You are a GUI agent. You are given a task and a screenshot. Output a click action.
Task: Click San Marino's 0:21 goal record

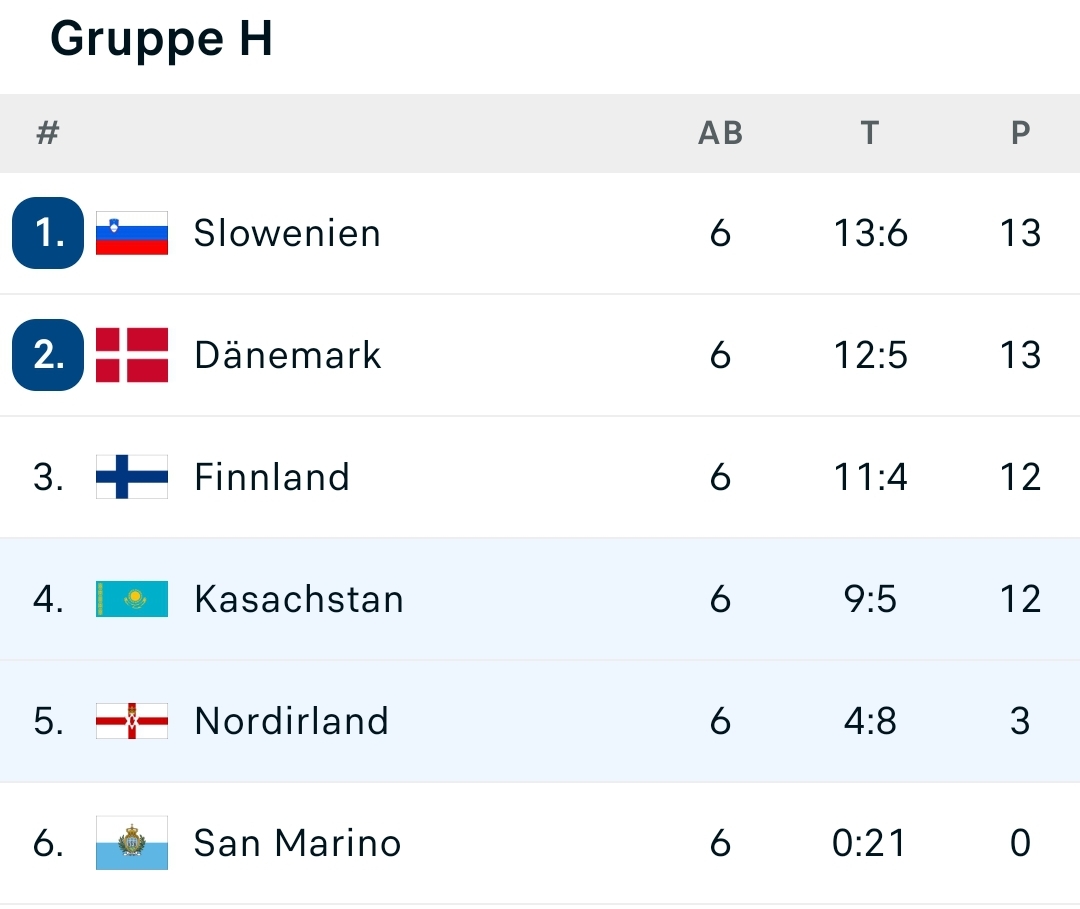[x=869, y=842]
